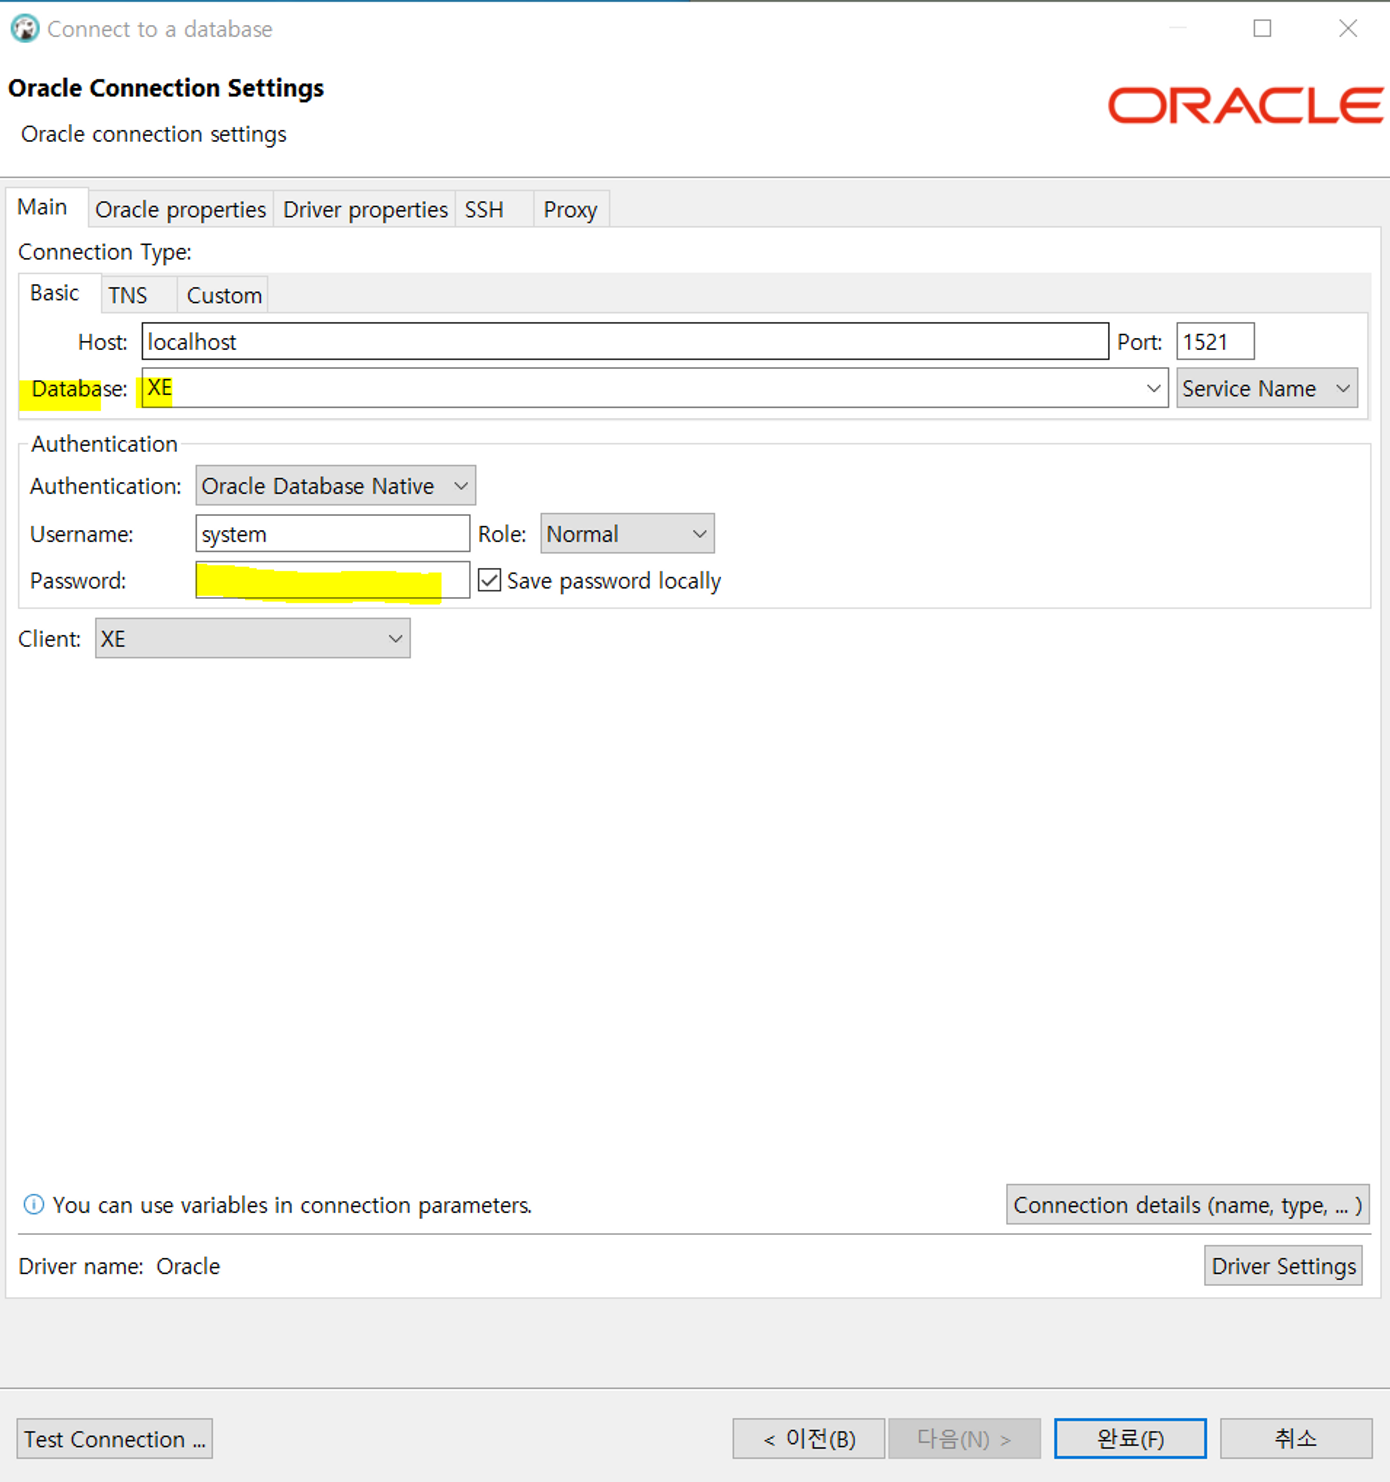1390x1482 pixels.
Task: Close the Connect to a database dialog
Action: 1348,28
